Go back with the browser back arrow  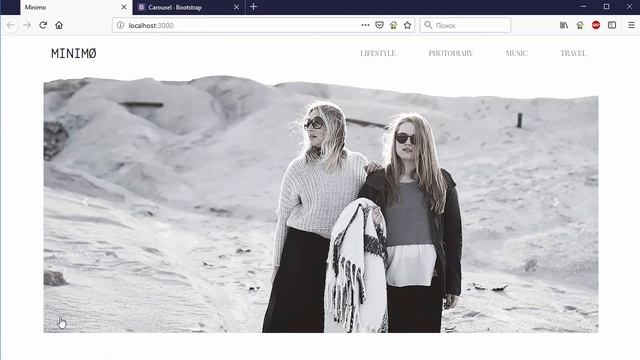11,25
